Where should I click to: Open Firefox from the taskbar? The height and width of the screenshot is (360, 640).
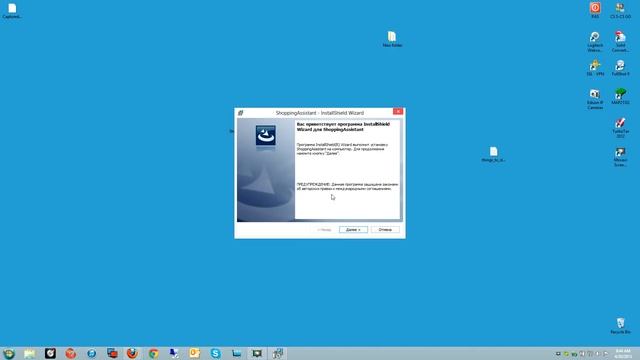point(133,353)
